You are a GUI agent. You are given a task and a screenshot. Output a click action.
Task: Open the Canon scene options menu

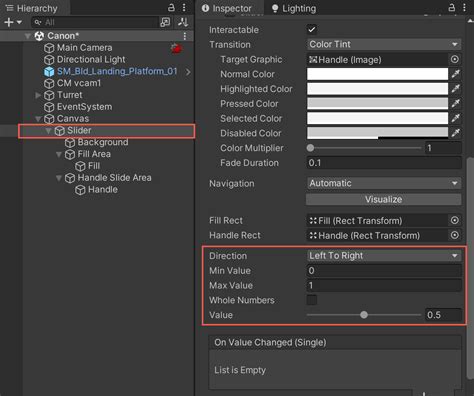click(x=185, y=36)
